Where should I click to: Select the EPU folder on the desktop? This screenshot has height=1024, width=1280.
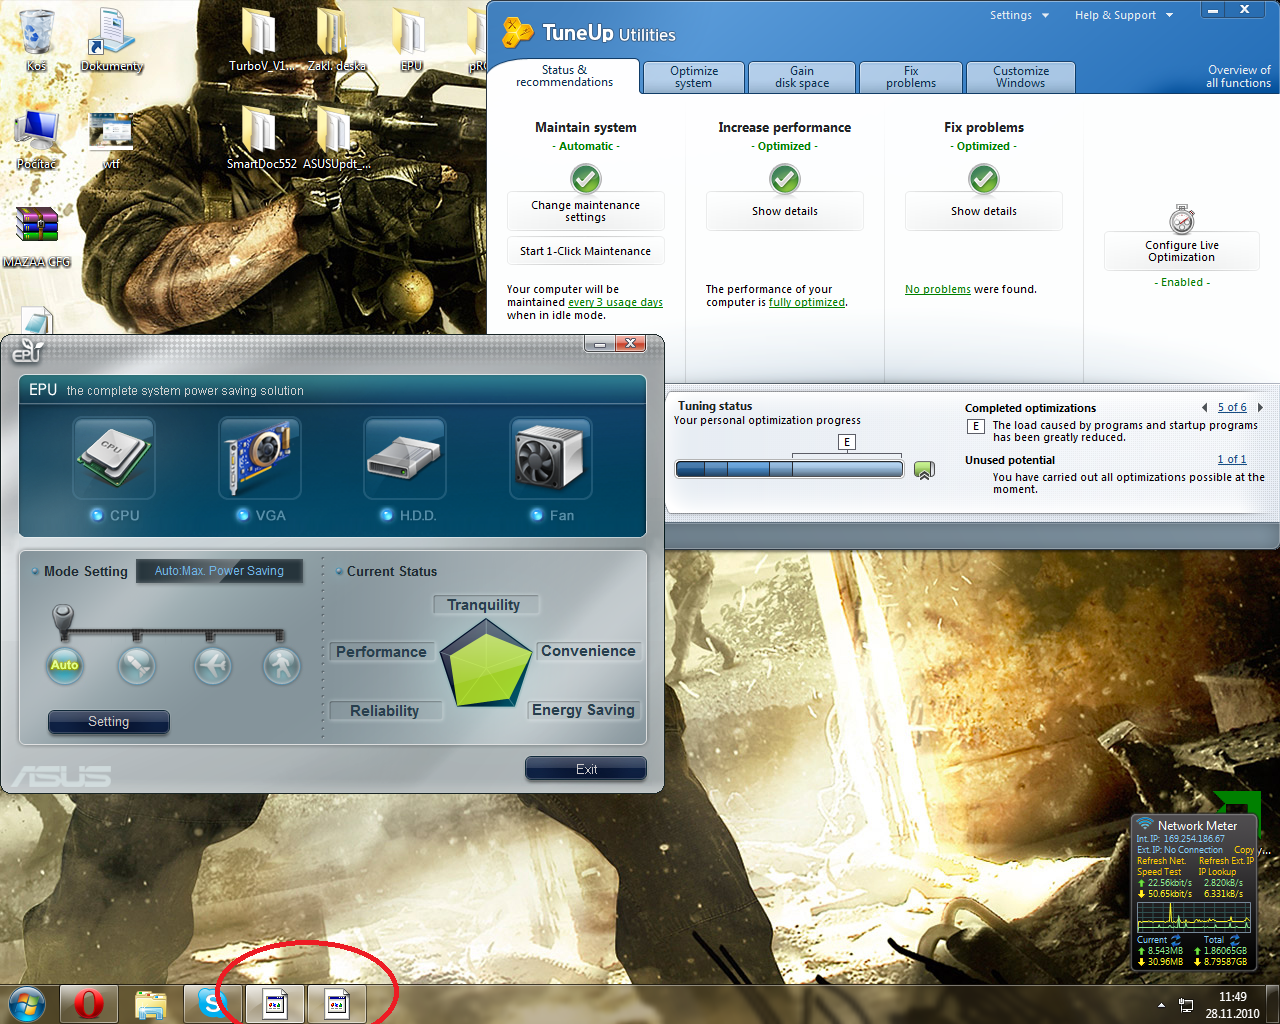pos(411,41)
